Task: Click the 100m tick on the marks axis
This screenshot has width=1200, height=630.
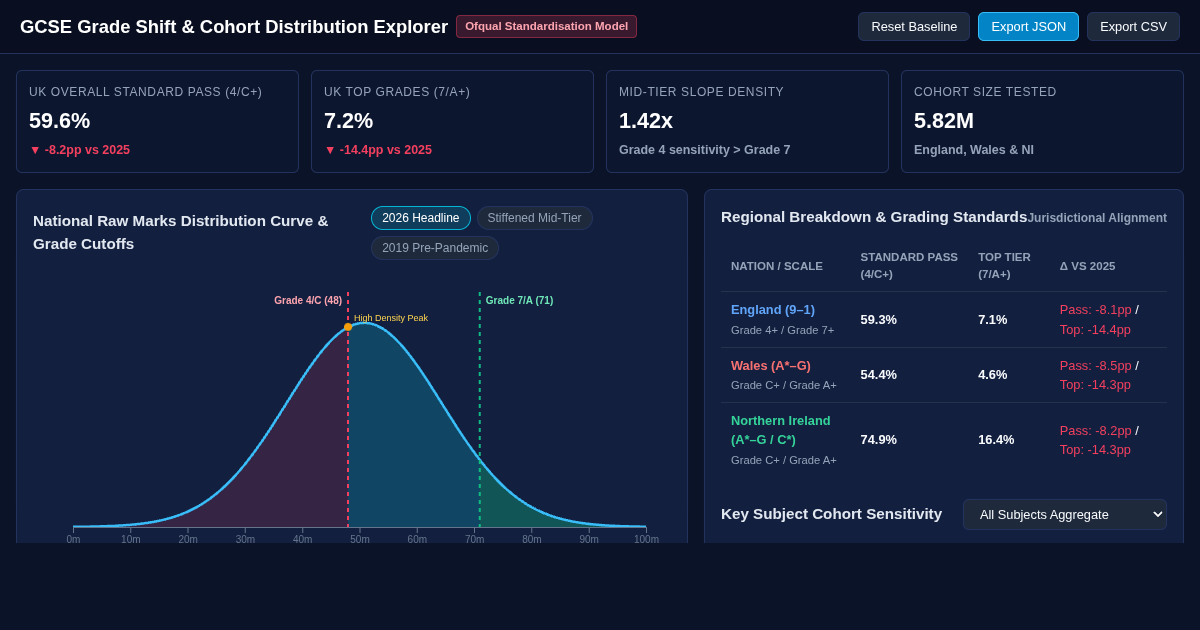Action: point(646,539)
